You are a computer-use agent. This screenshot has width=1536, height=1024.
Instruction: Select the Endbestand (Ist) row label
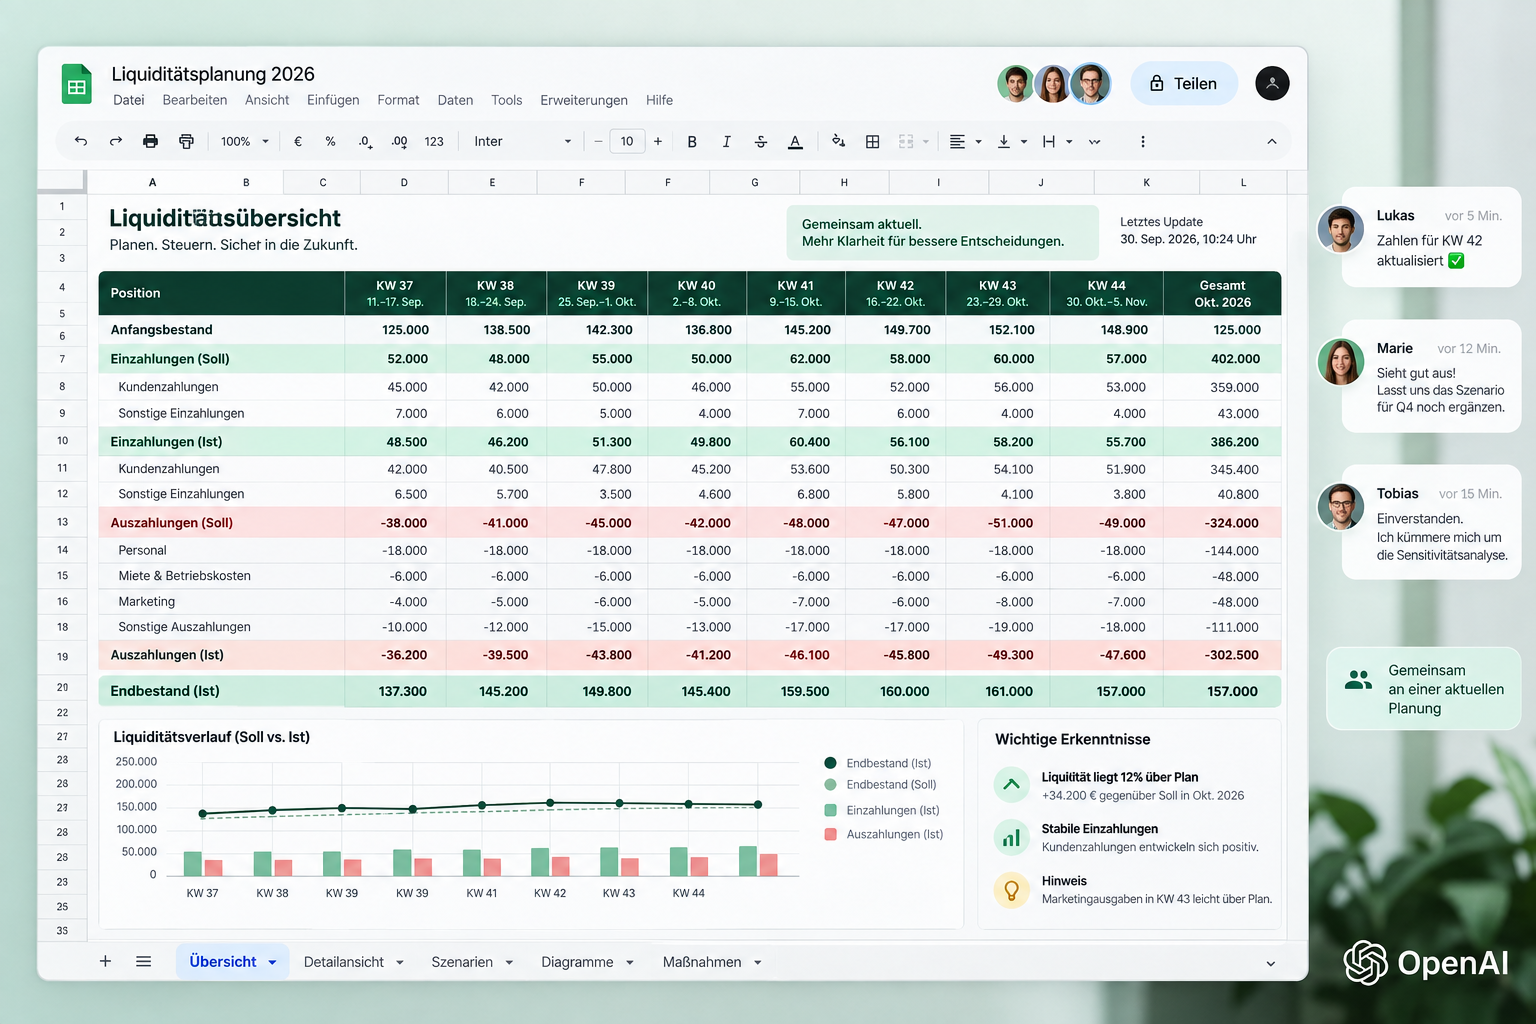click(165, 691)
